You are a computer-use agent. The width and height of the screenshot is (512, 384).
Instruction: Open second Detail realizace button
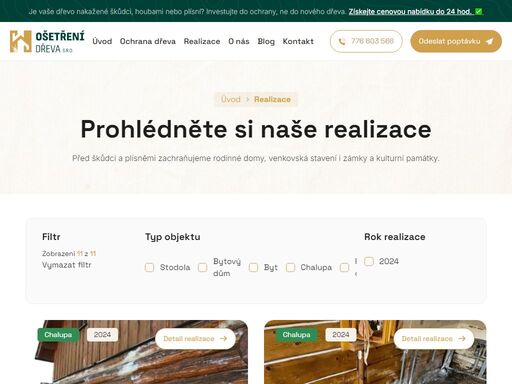click(434, 339)
